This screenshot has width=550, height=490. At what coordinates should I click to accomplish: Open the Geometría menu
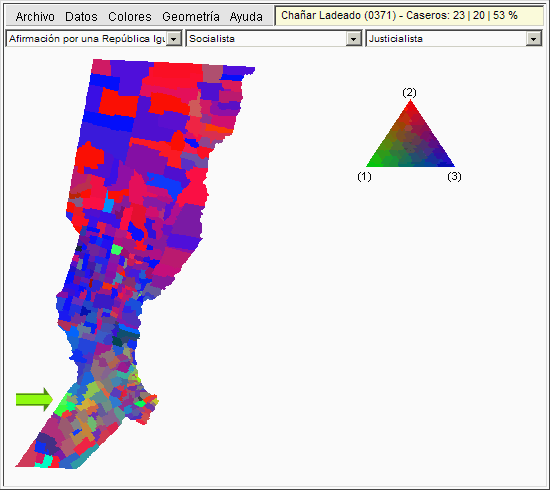point(191,16)
